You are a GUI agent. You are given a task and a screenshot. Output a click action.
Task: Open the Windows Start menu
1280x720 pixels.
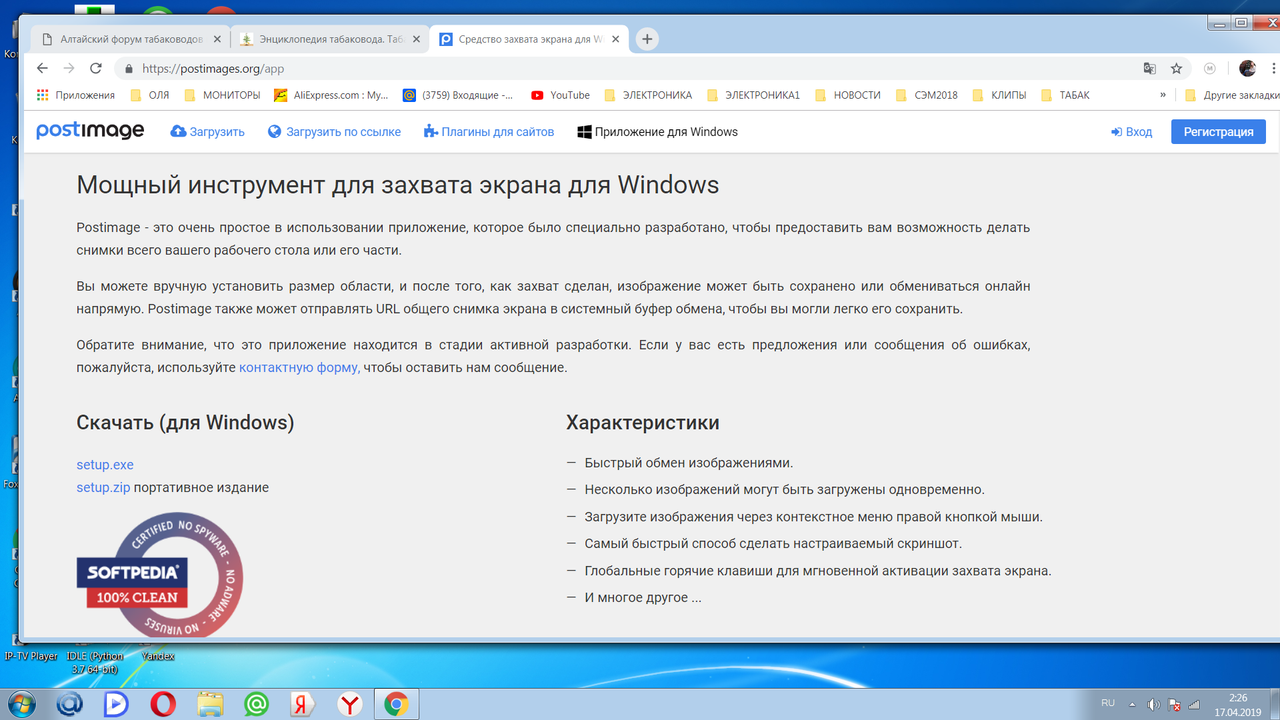[x=20, y=704]
